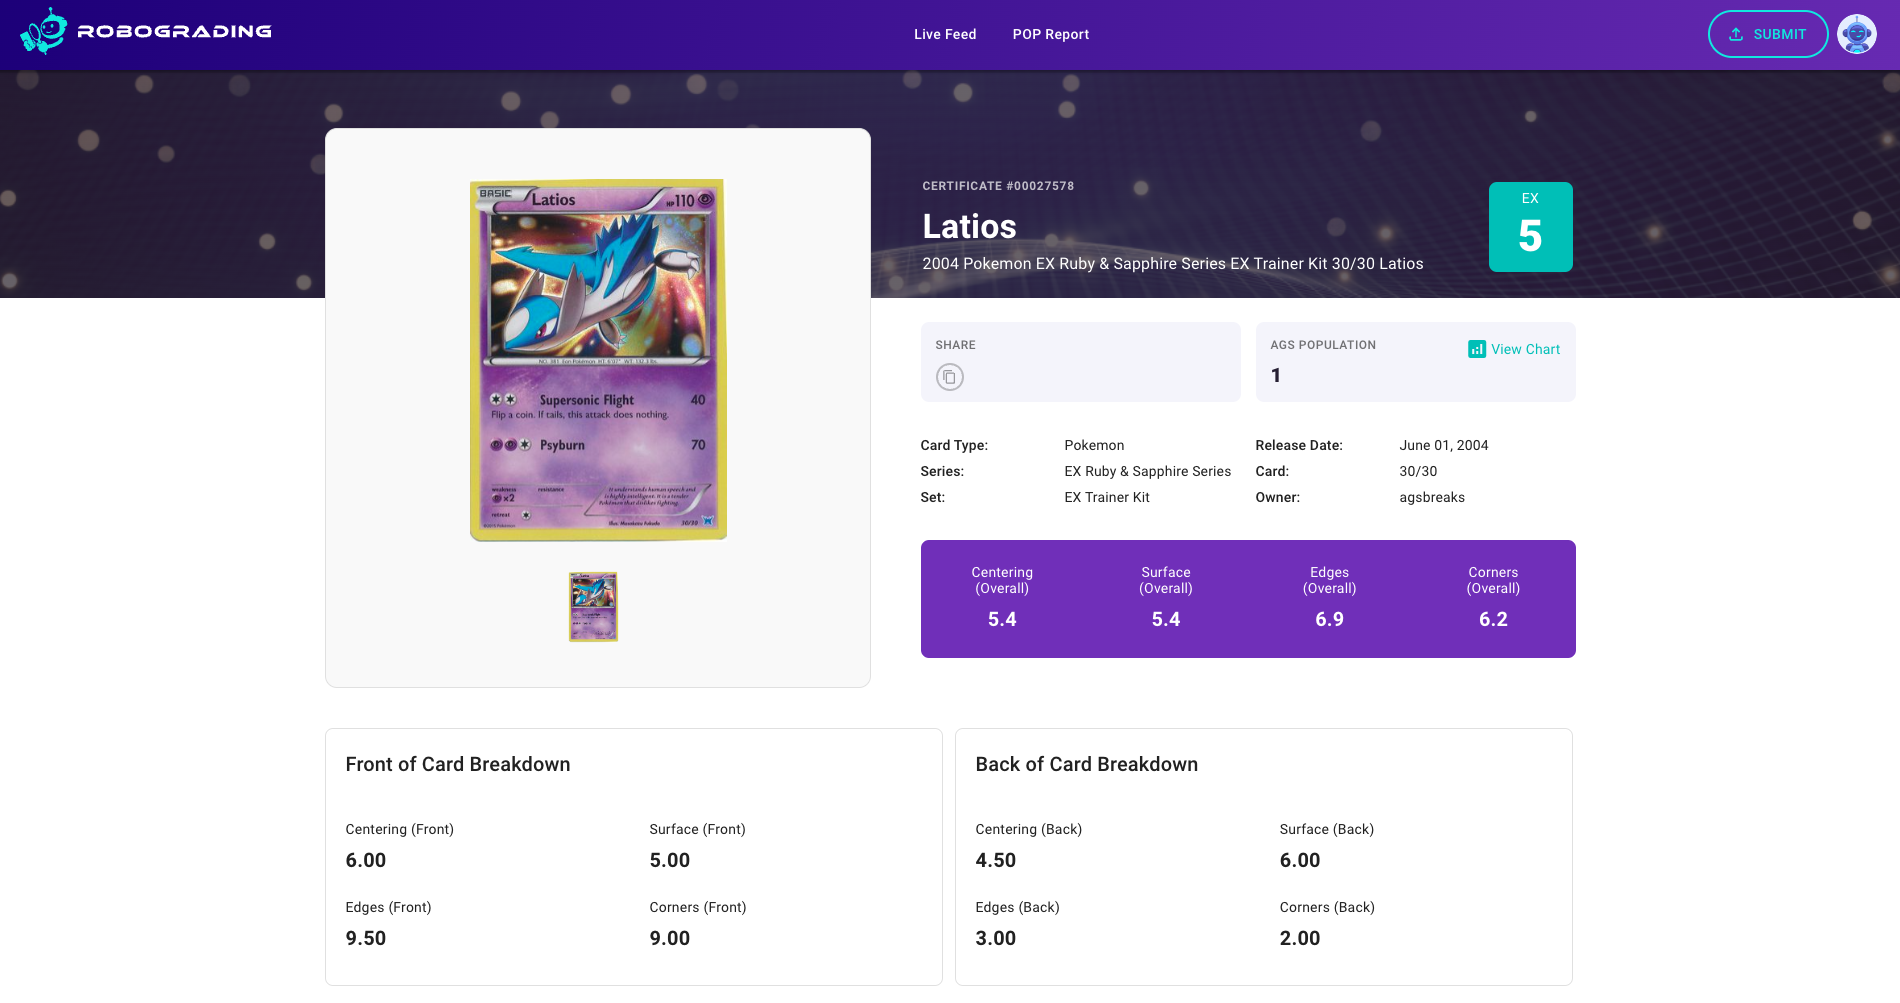Click the SUBMIT button
1900x1003 pixels.
click(x=1768, y=34)
